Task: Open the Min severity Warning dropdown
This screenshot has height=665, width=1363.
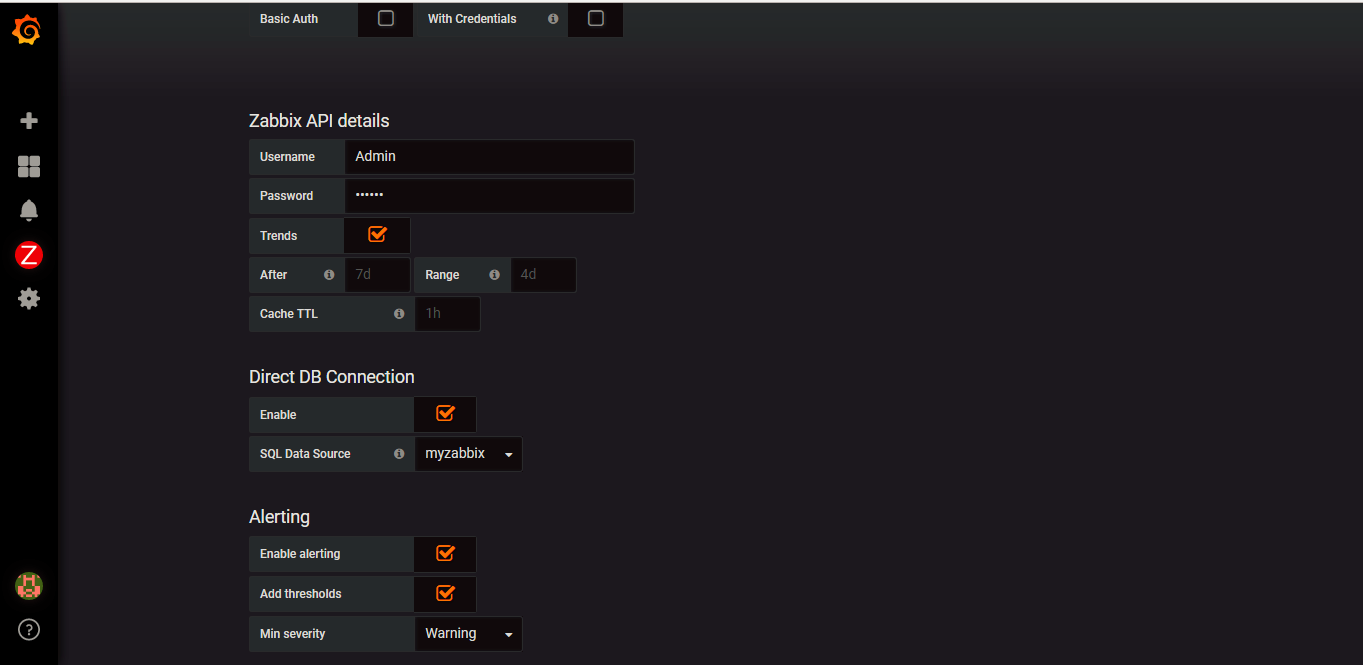Action: click(x=468, y=634)
